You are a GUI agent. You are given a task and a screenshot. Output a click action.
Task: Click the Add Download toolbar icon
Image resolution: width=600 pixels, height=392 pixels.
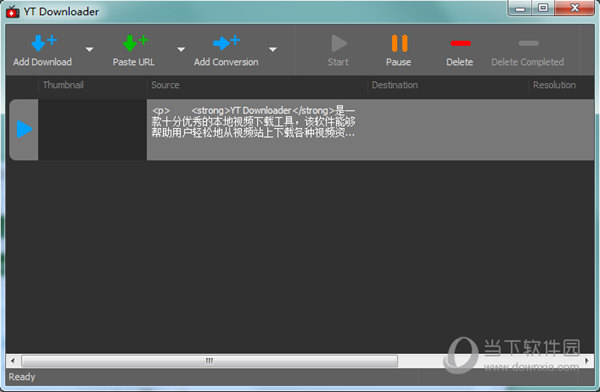43,43
